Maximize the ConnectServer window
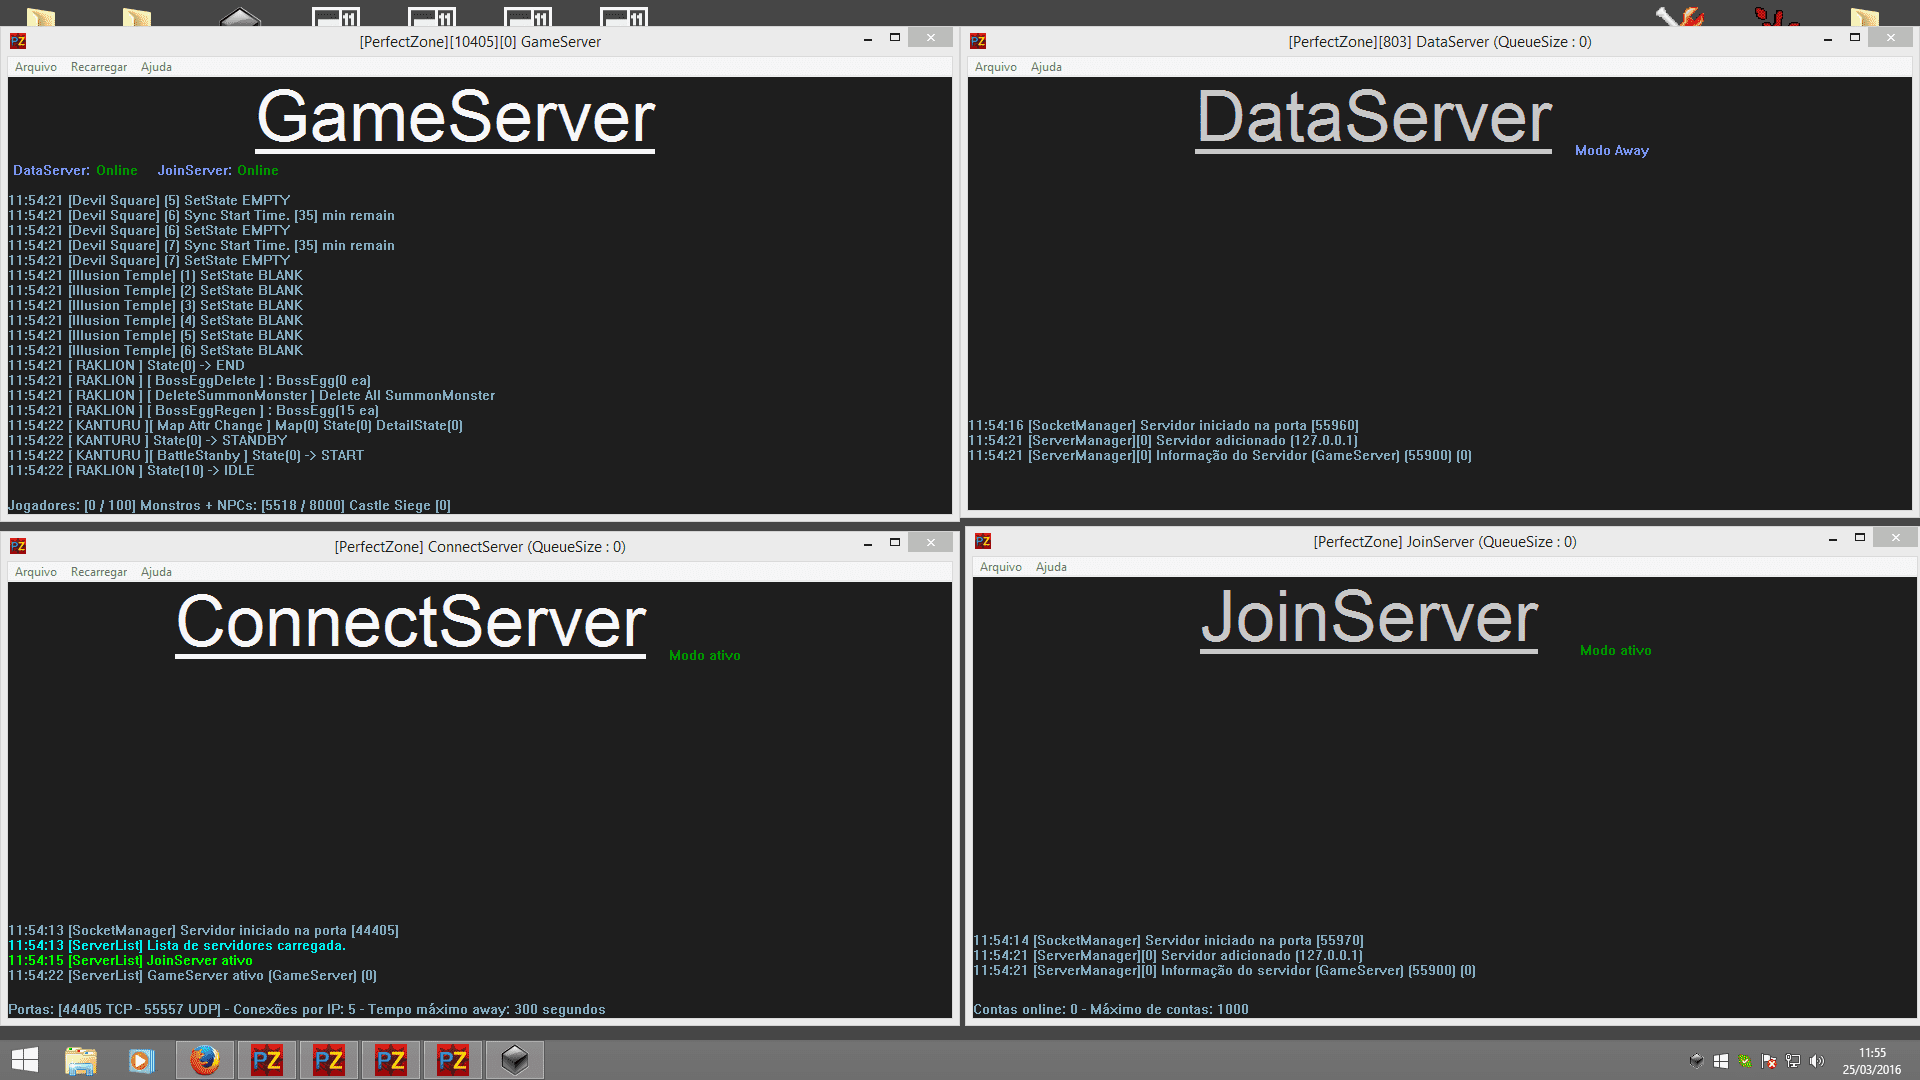 click(895, 543)
